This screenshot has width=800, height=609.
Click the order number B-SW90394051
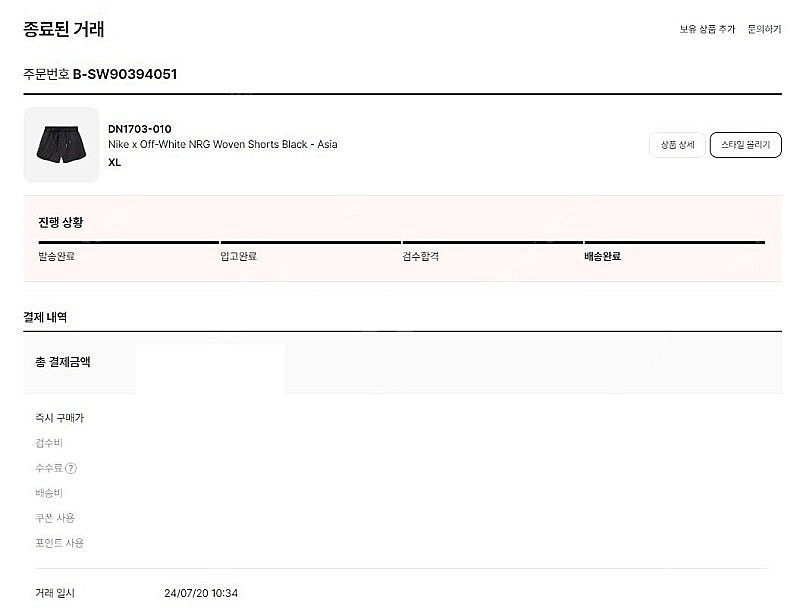coord(124,74)
